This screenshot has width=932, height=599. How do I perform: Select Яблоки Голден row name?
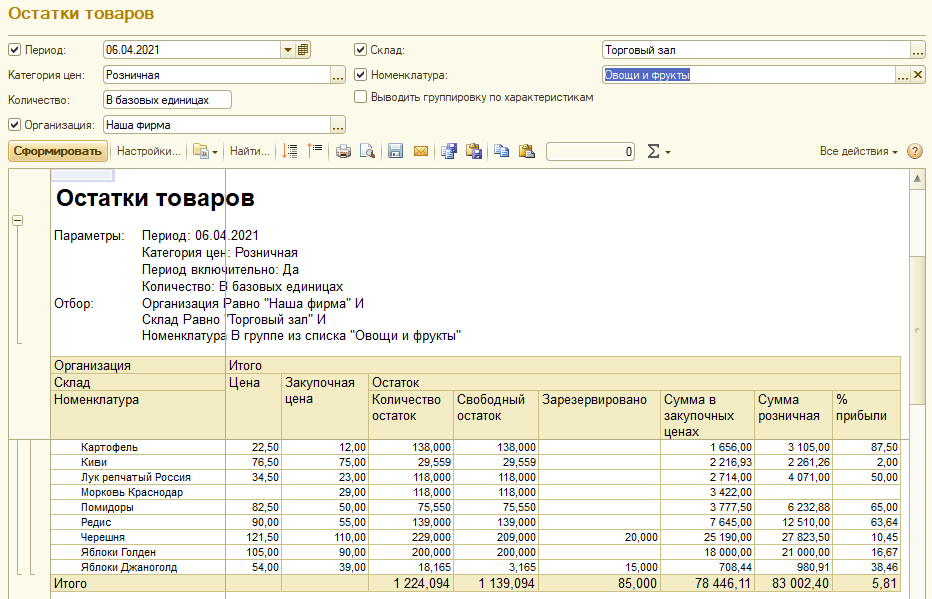[118, 552]
